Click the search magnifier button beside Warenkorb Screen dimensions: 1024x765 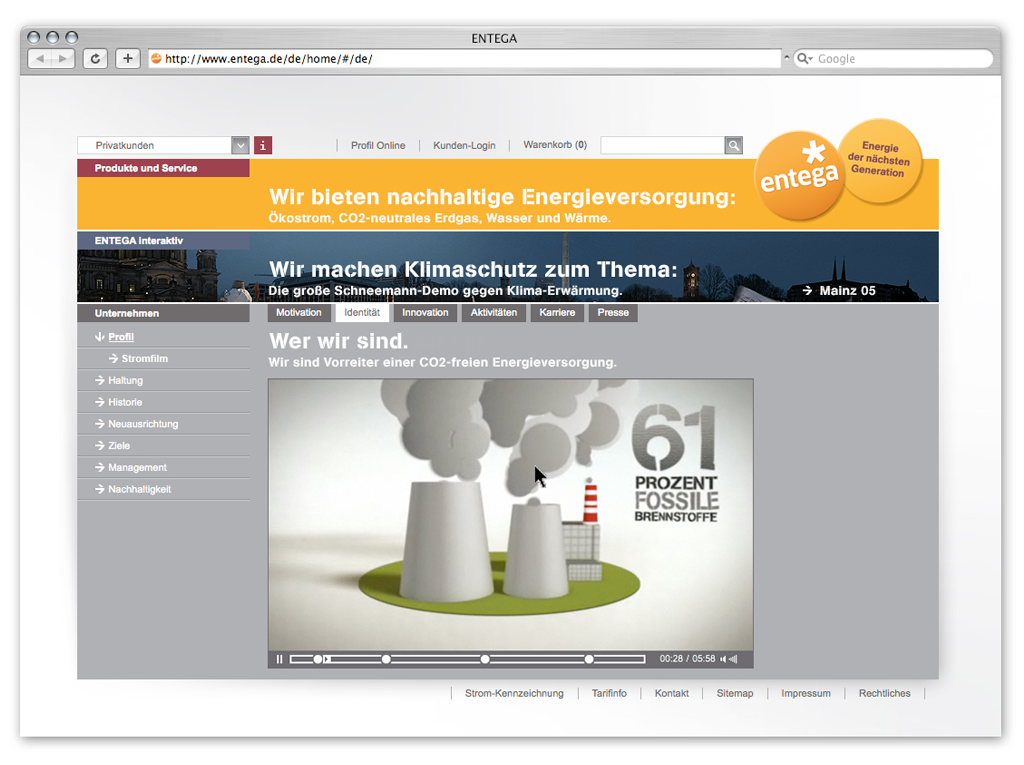click(734, 146)
